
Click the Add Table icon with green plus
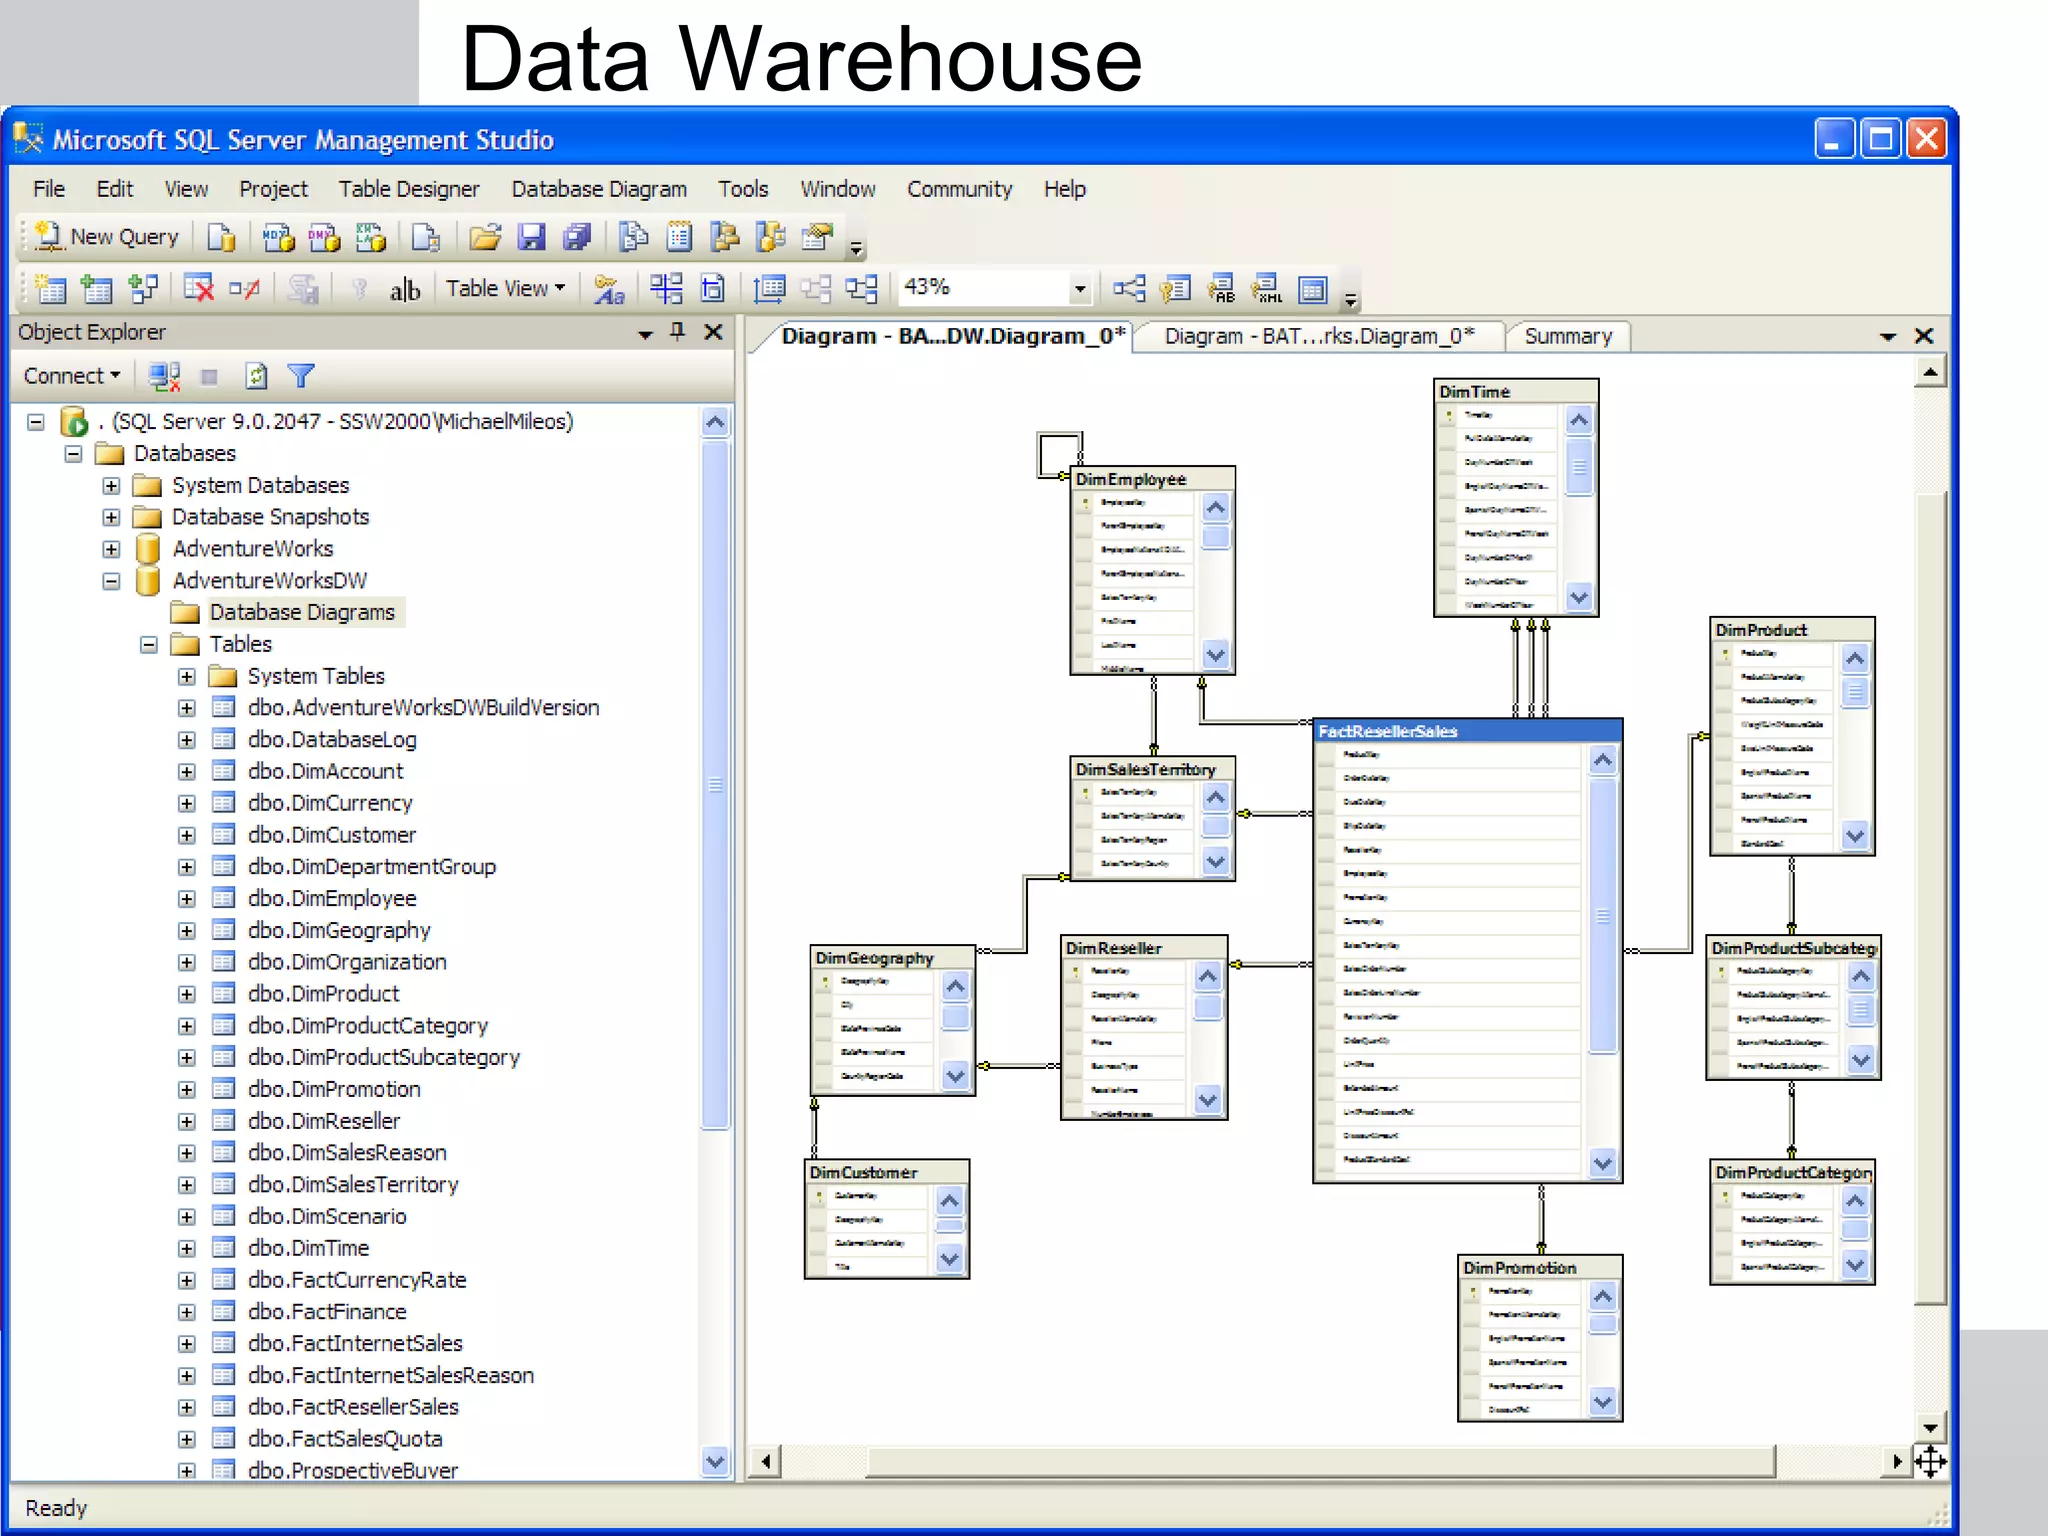pos(96,289)
